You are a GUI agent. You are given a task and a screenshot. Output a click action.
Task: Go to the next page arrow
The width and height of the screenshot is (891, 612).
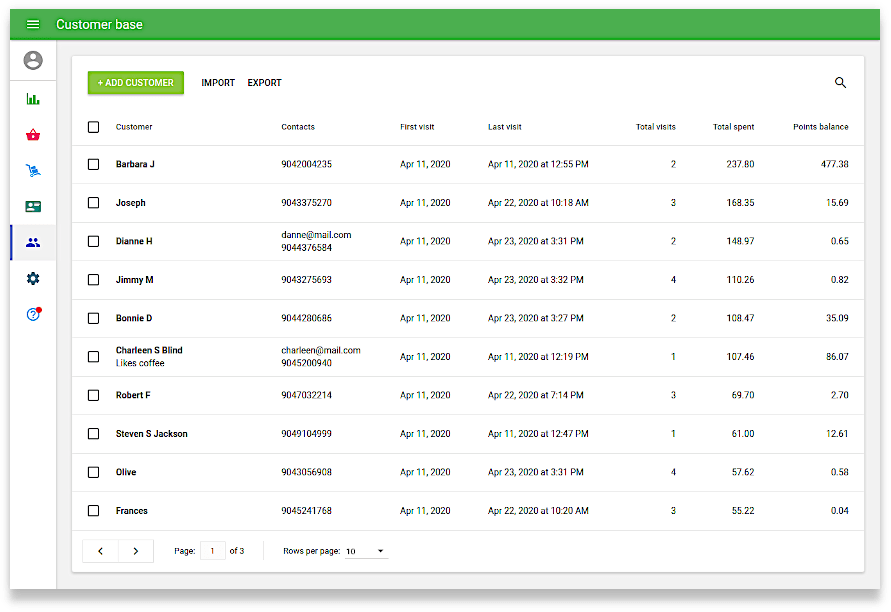[x=136, y=551]
